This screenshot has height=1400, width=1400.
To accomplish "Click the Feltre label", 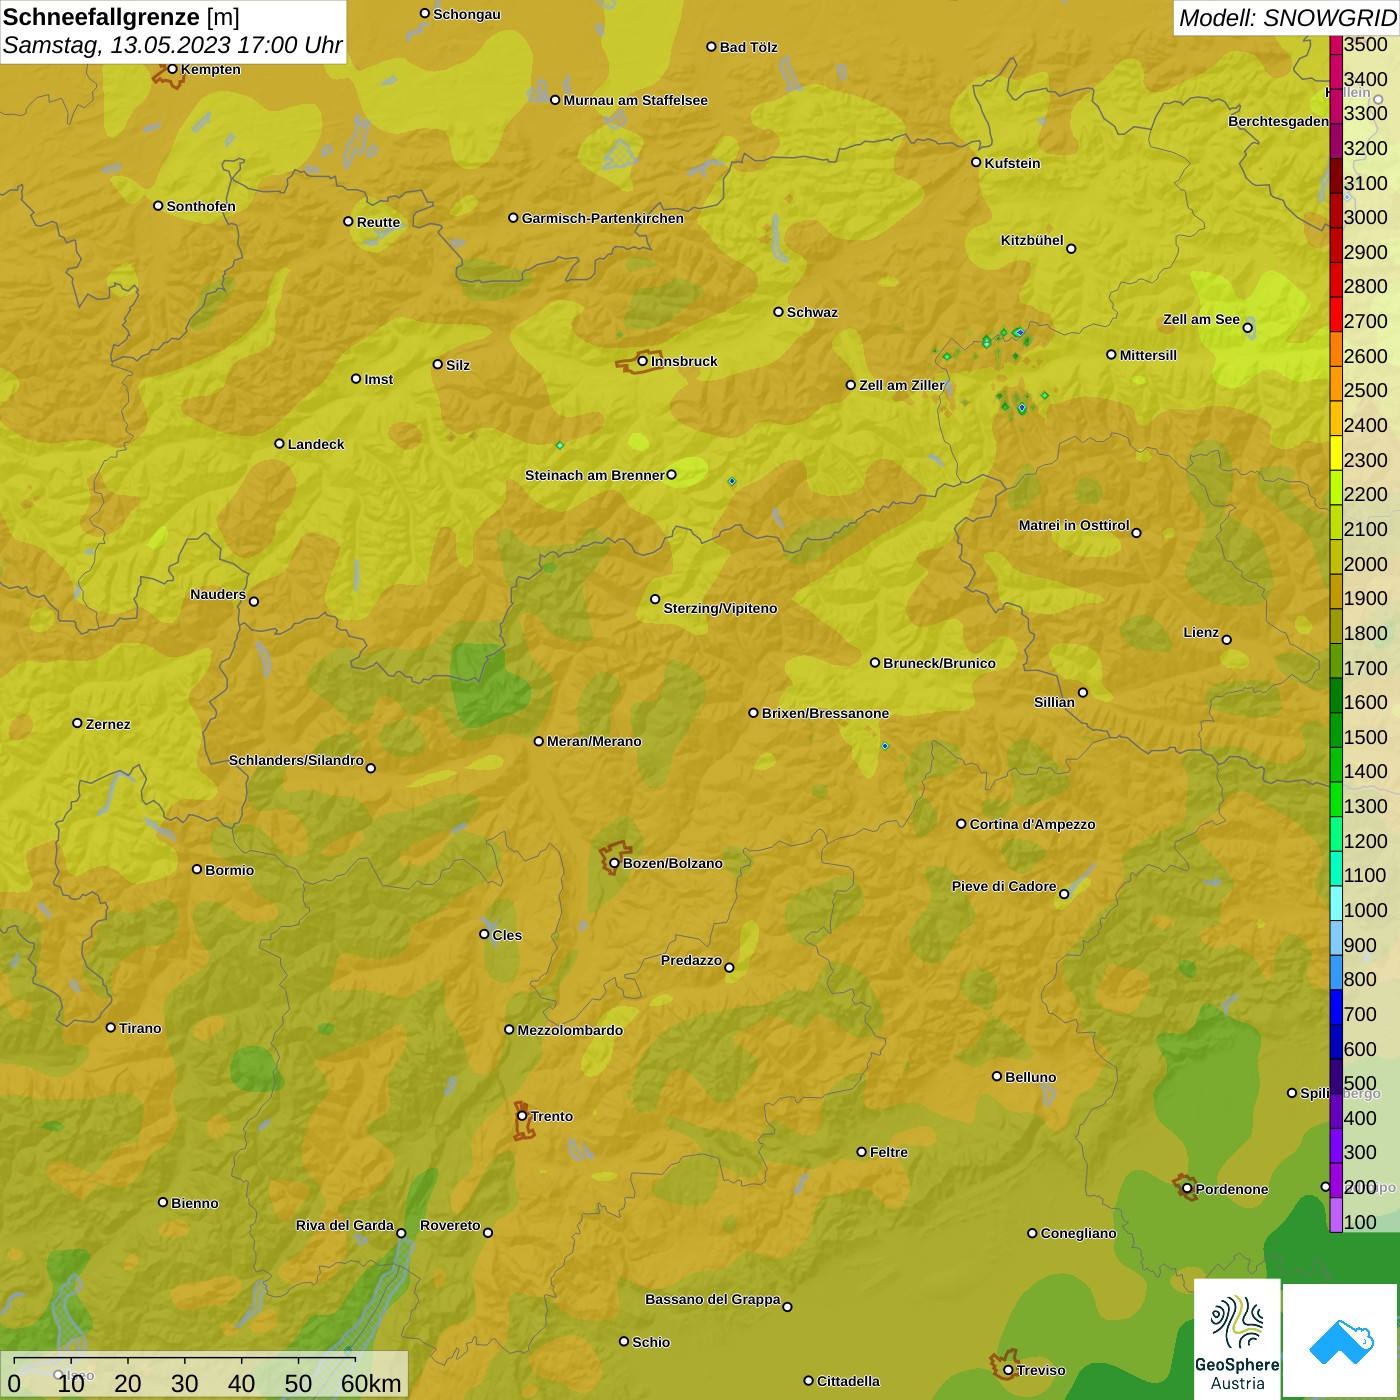I will click(x=888, y=1152).
